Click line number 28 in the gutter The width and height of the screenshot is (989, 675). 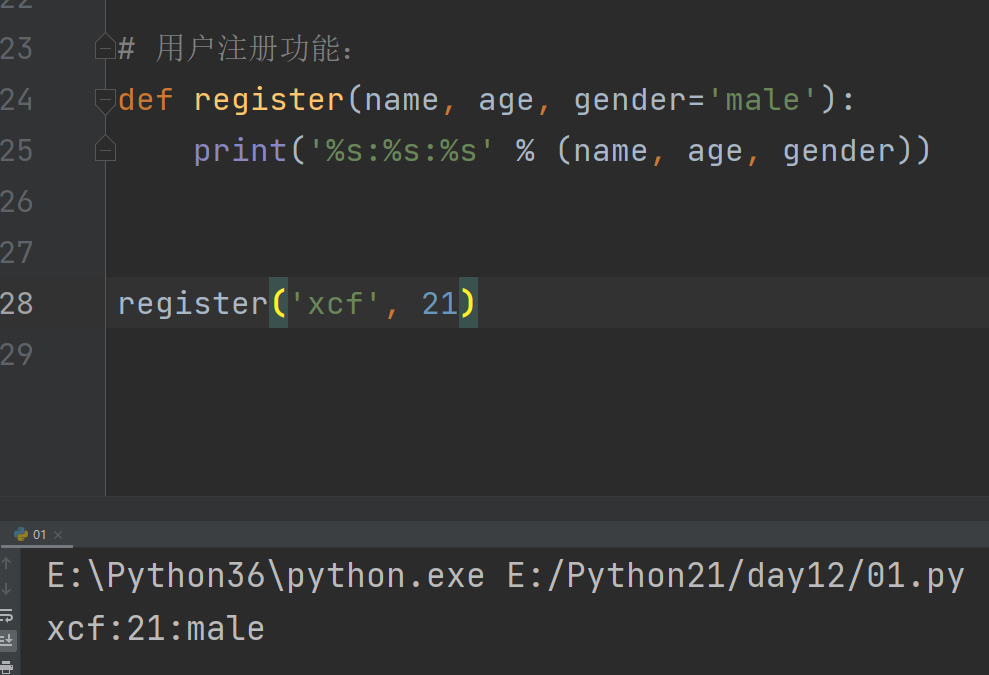(x=16, y=303)
